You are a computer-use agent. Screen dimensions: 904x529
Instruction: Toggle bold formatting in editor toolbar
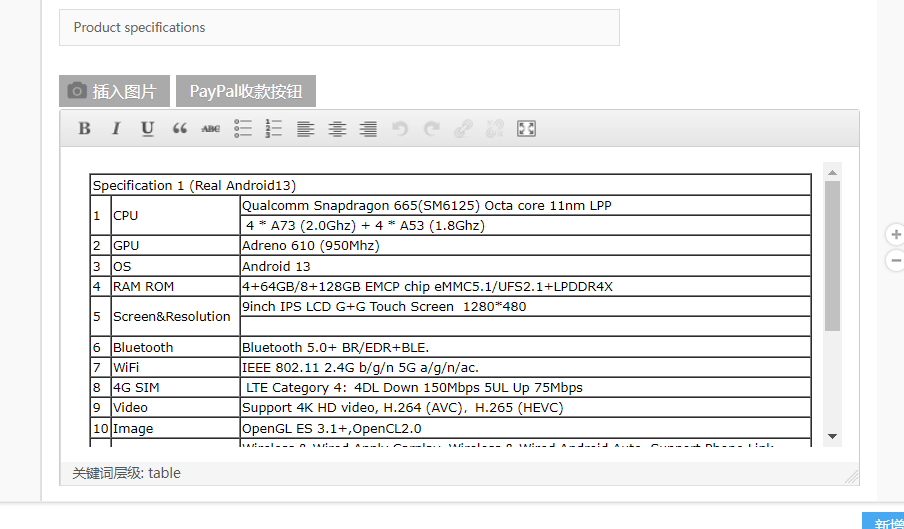[85, 128]
